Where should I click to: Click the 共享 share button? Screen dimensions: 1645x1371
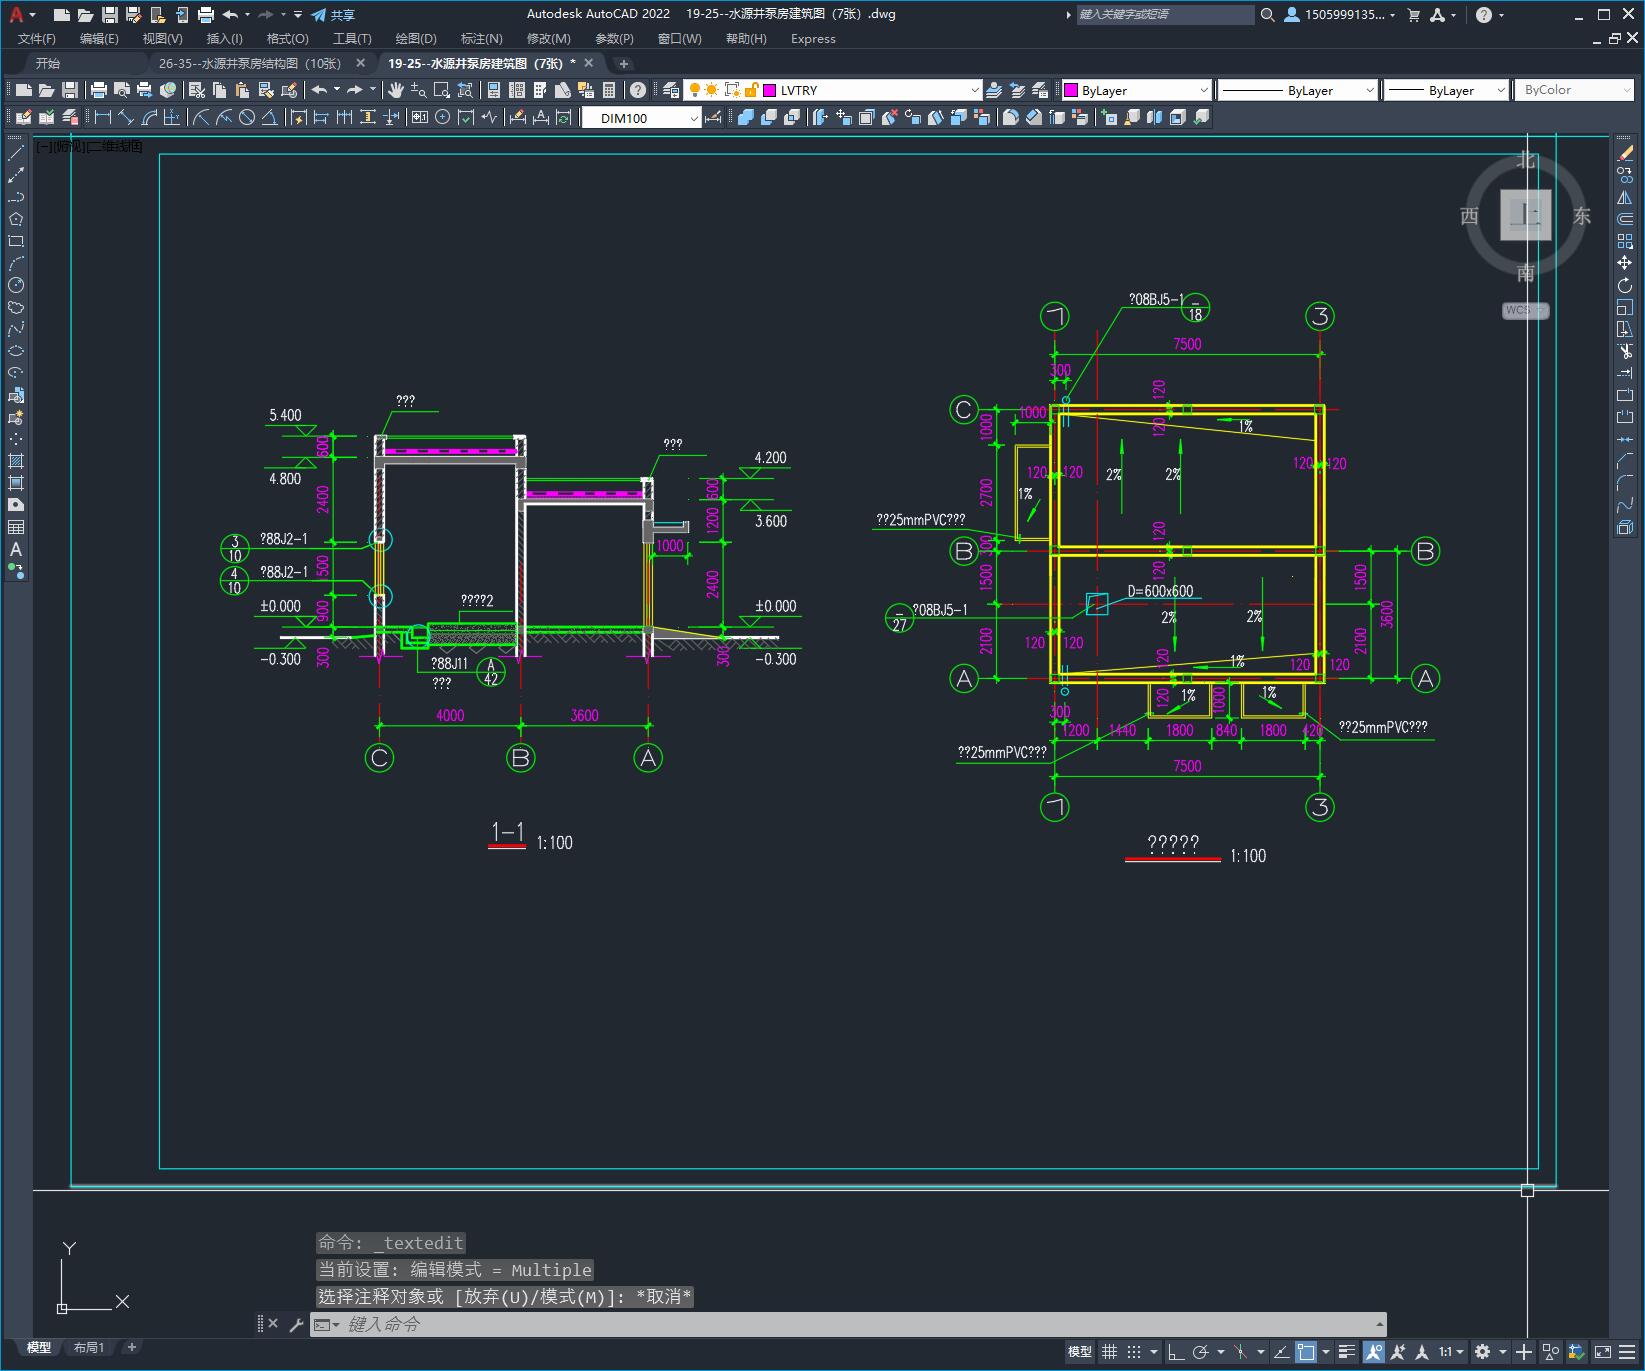(x=334, y=15)
